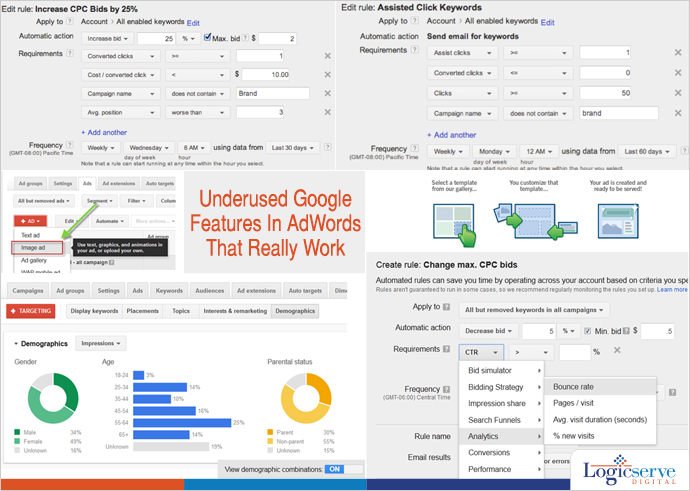Viewport: 690px width, 491px height.
Task: Switch to the Audiences tab
Action: 209,289
